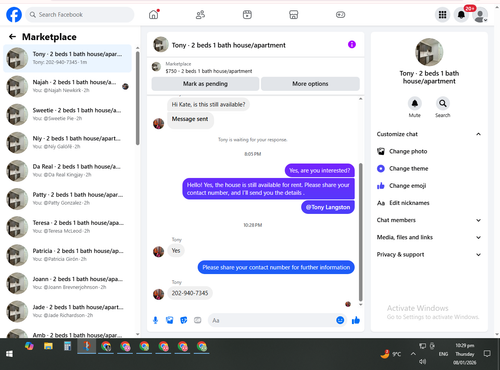Click the Windows Start button

[x=9, y=354]
